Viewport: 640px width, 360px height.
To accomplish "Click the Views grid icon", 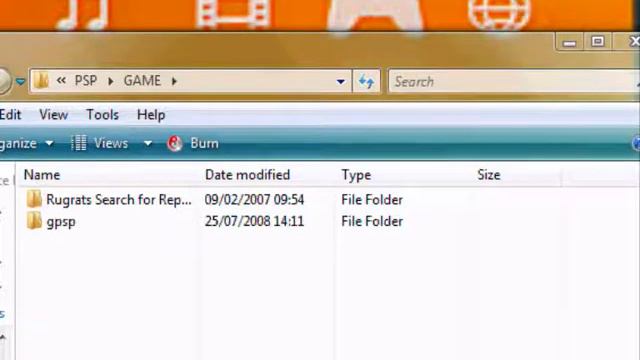I will tap(79, 143).
